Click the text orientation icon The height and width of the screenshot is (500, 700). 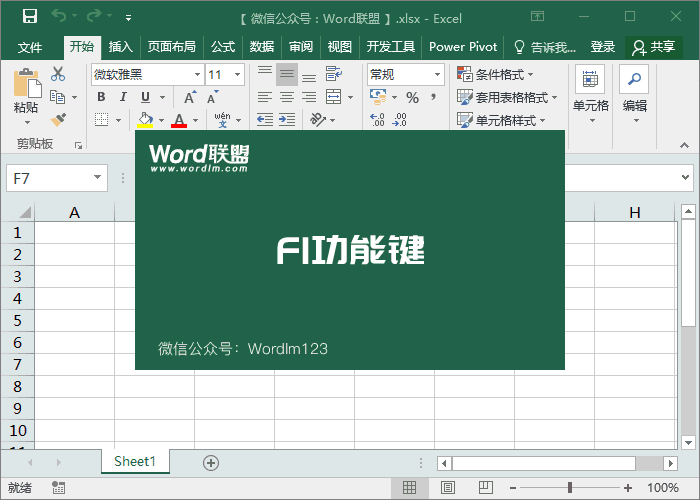click(318, 120)
